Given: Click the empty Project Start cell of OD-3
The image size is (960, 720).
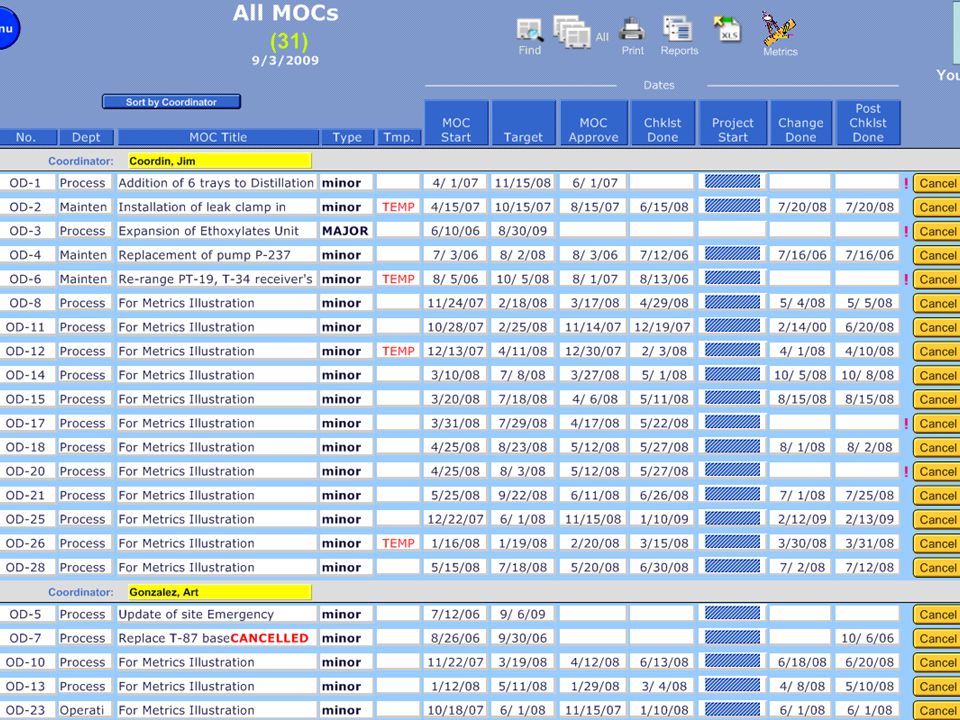Looking at the screenshot, I should point(732,230).
